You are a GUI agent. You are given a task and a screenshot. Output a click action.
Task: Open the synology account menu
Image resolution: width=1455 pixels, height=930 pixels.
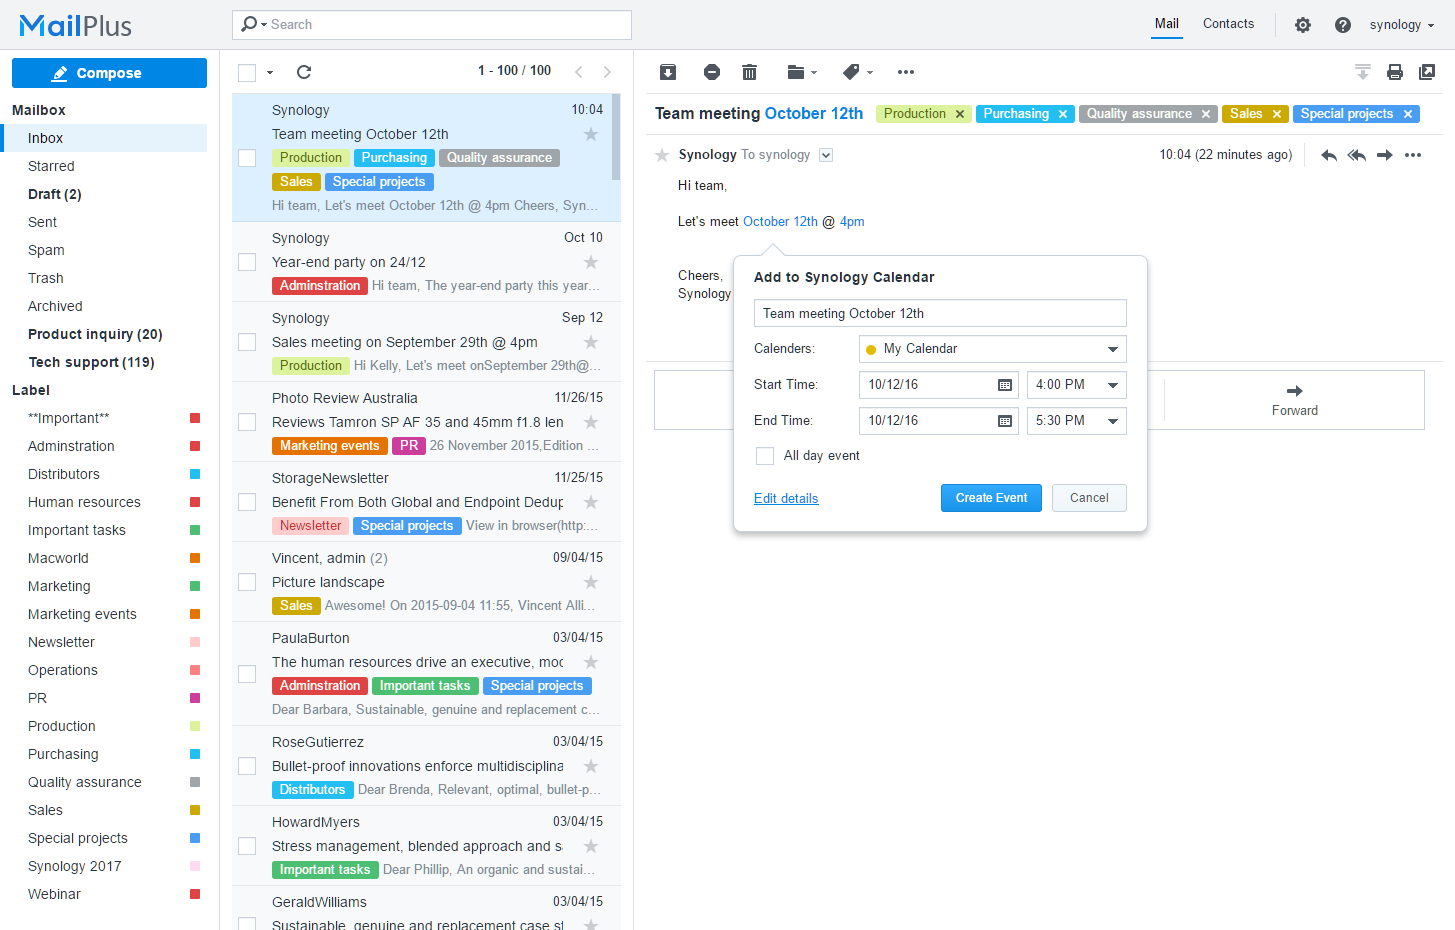click(1401, 25)
